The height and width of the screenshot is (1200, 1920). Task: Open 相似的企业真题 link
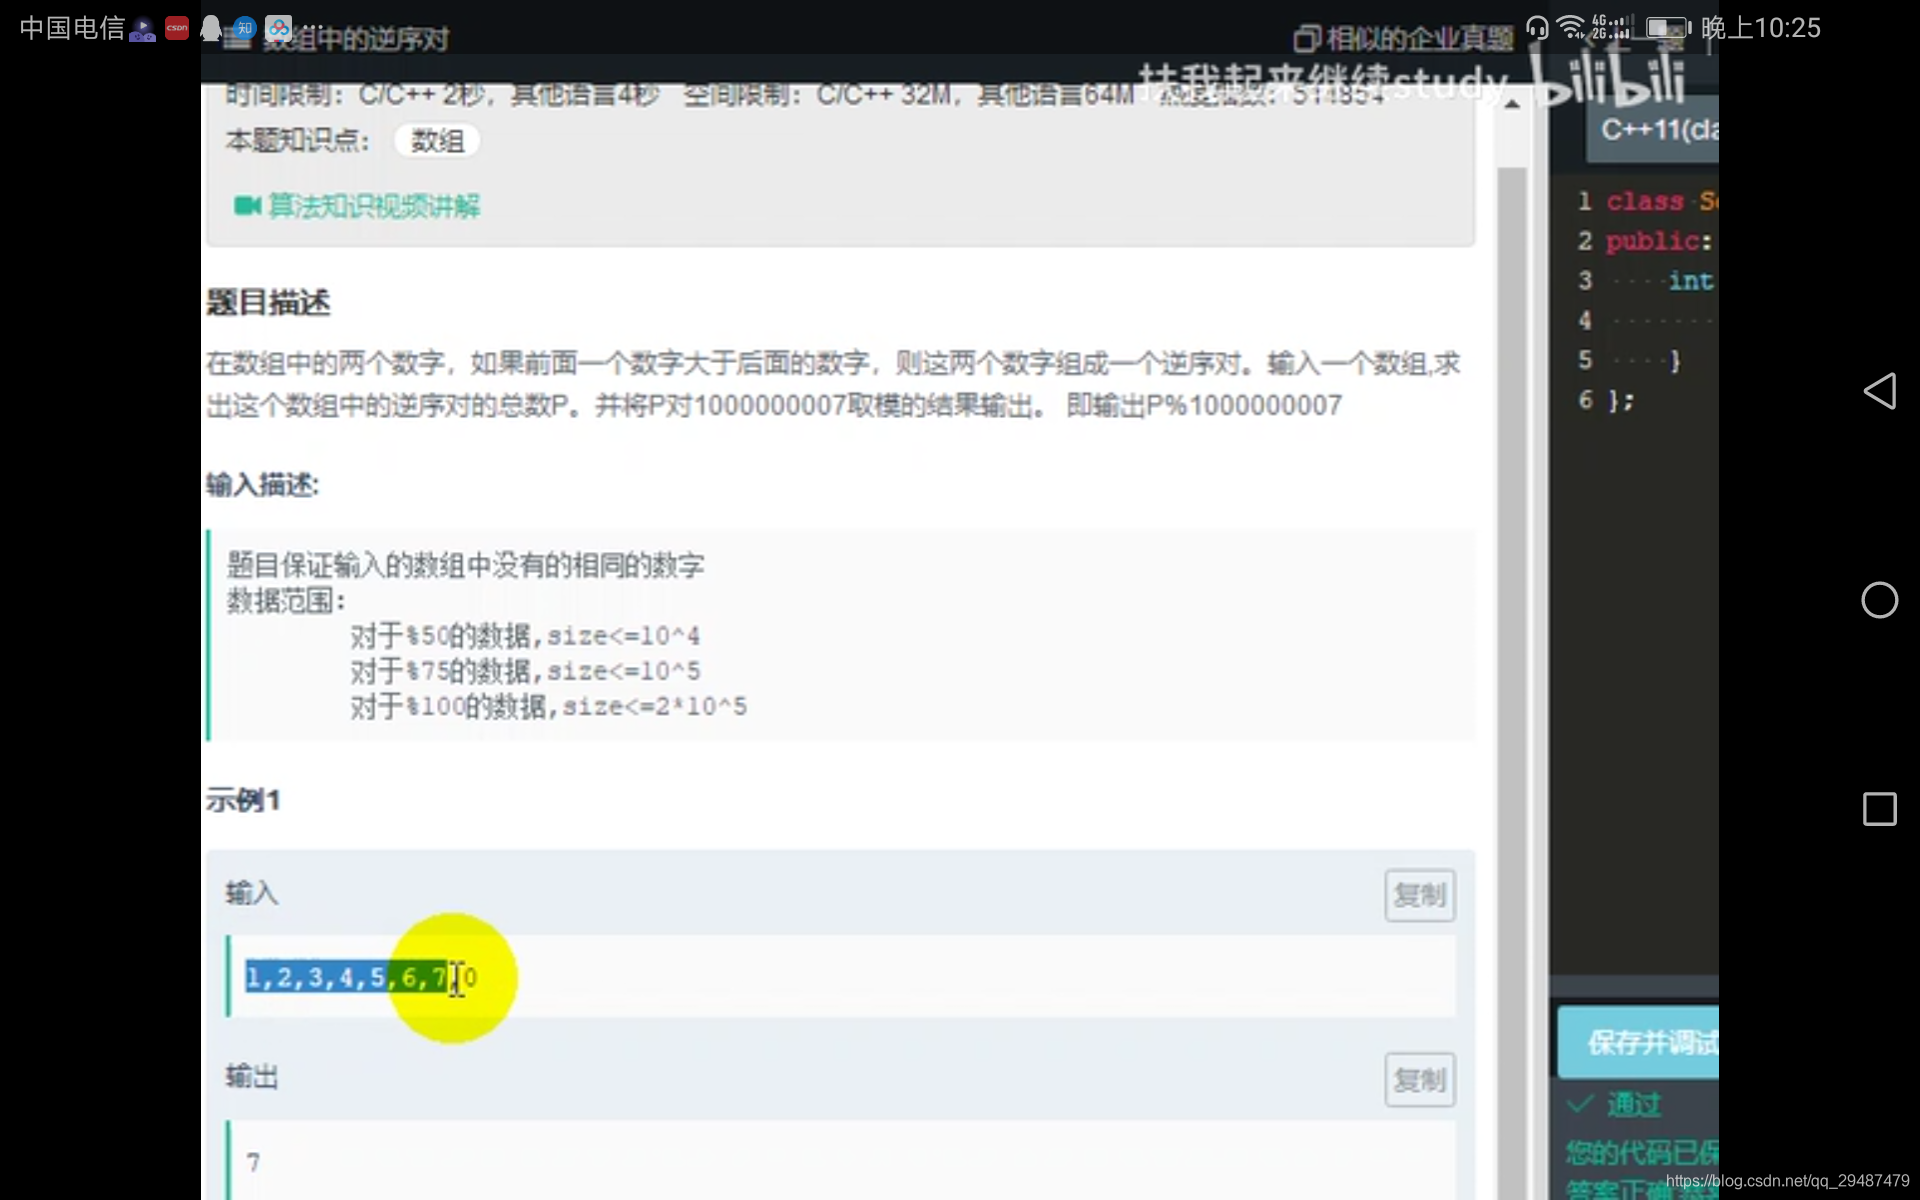(1420, 39)
